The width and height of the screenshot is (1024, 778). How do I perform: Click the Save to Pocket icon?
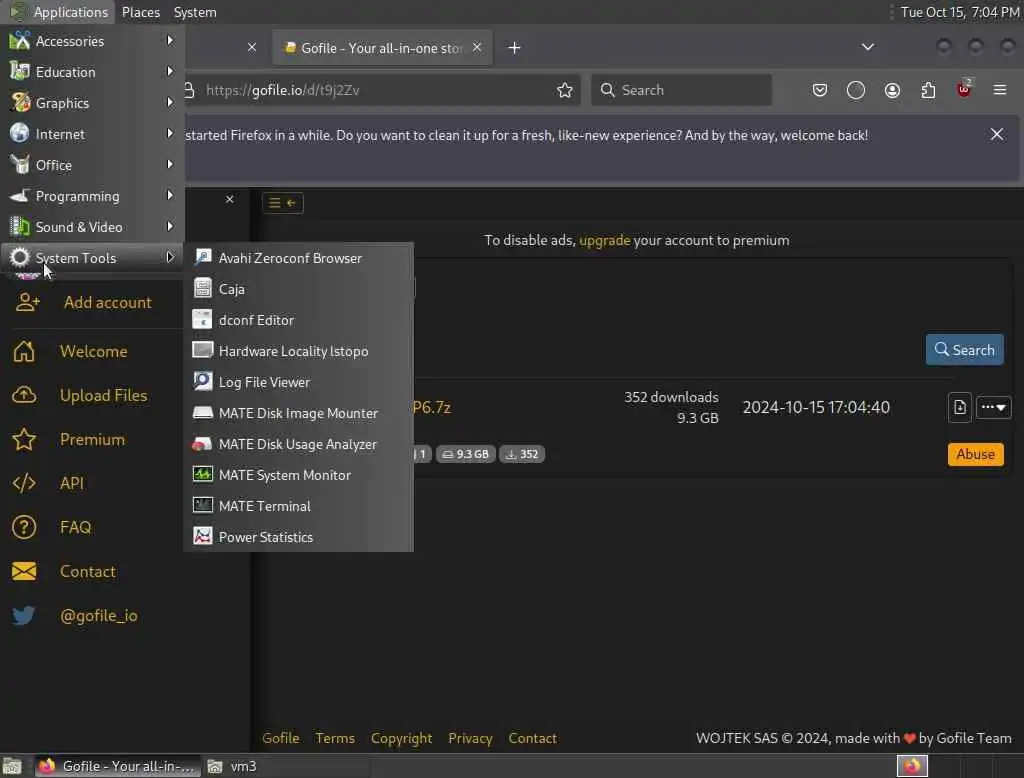820,90
